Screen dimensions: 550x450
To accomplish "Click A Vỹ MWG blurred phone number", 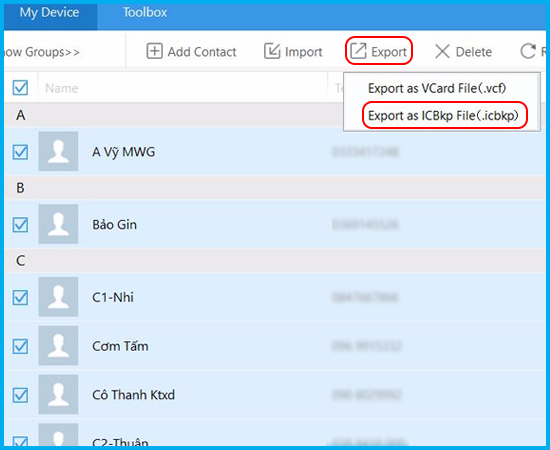I will coord(365,152).
